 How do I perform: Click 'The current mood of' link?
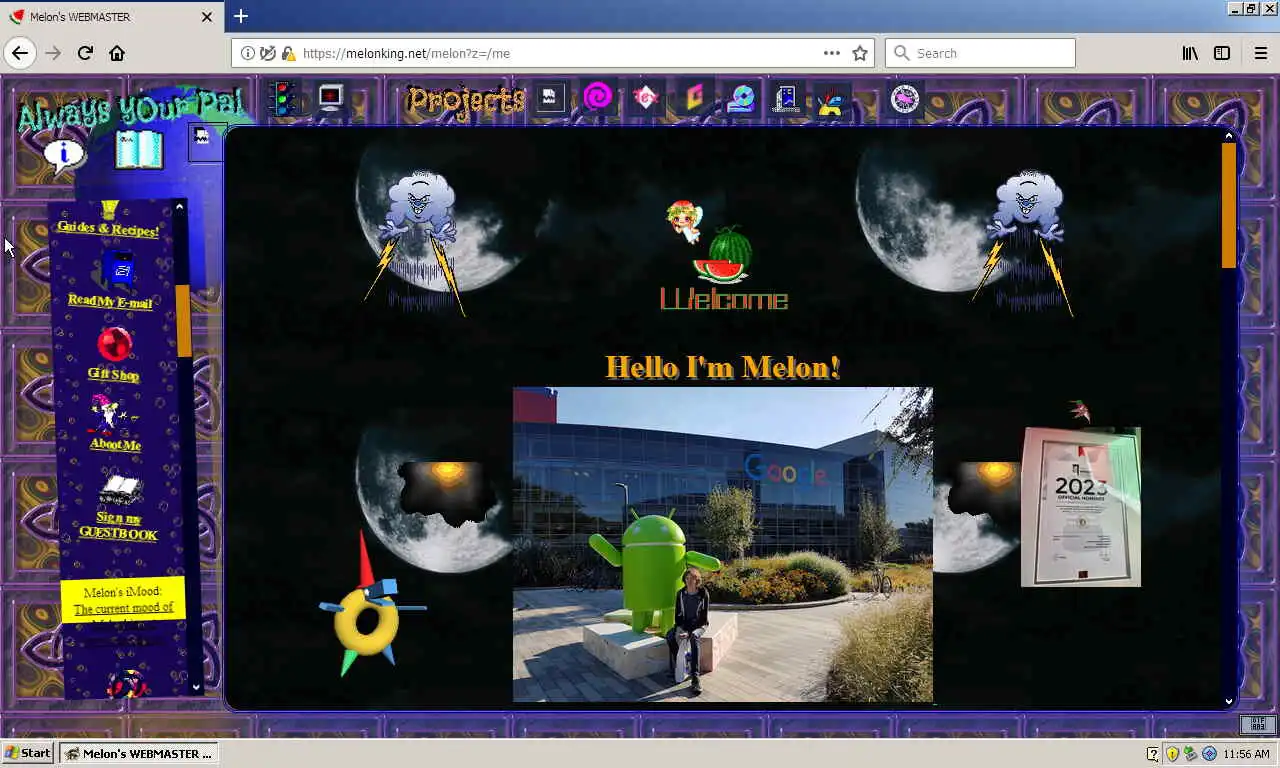pos(123,608)
